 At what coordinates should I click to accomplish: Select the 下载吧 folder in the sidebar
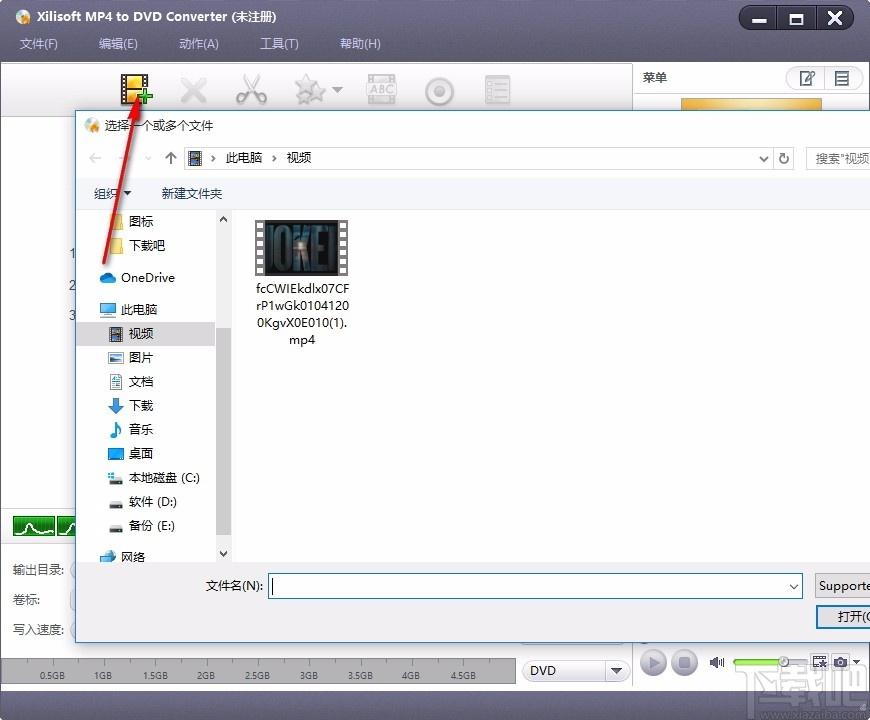pyautogui.click(x=146, y=245)
